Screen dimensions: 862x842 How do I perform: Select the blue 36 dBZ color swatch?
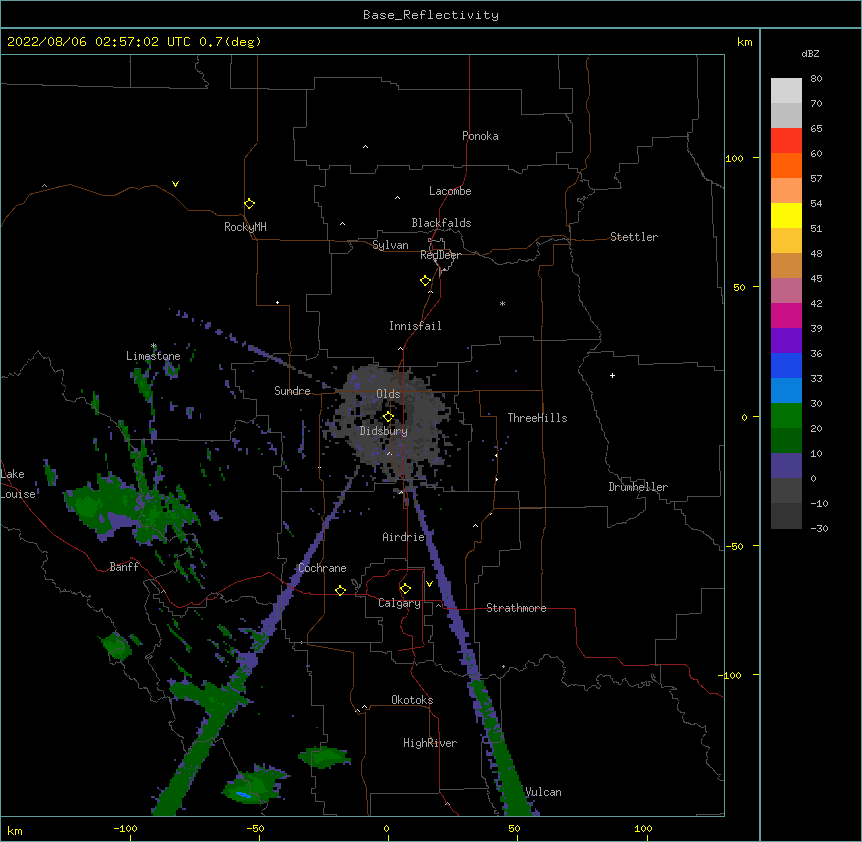pyautogui.click(x=786, y=365)
